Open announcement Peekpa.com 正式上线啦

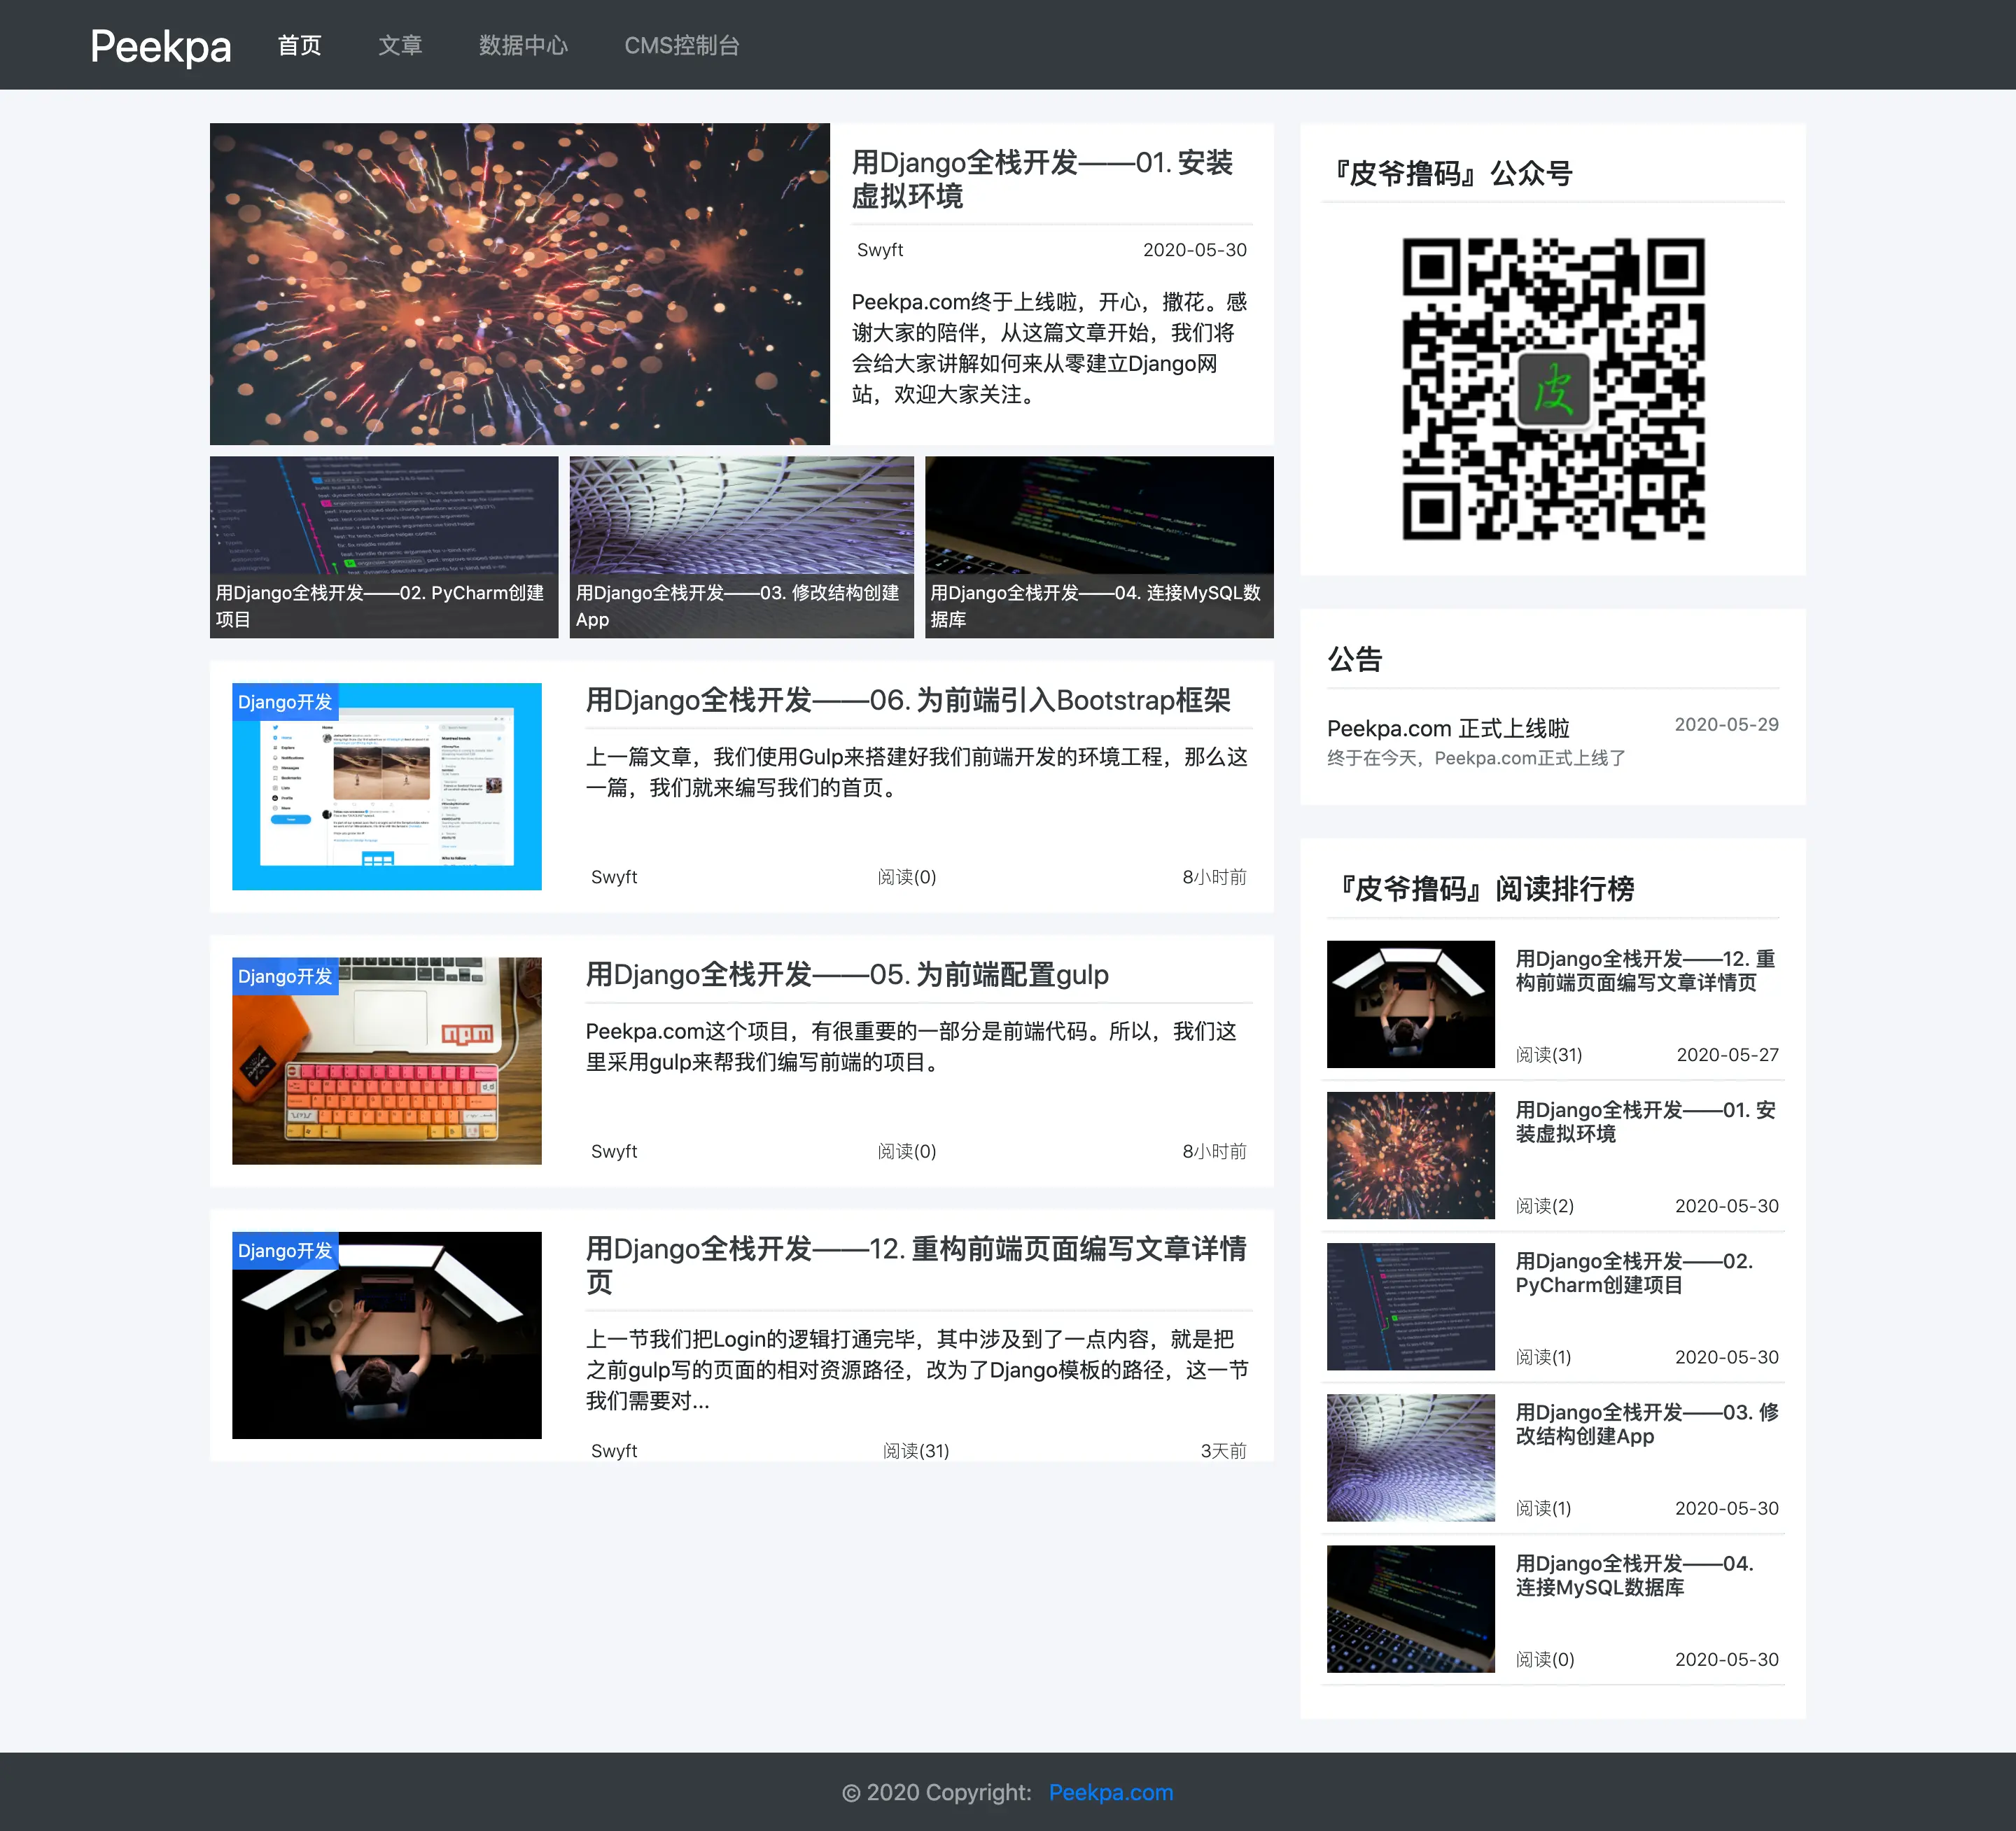coord(1447,728)
